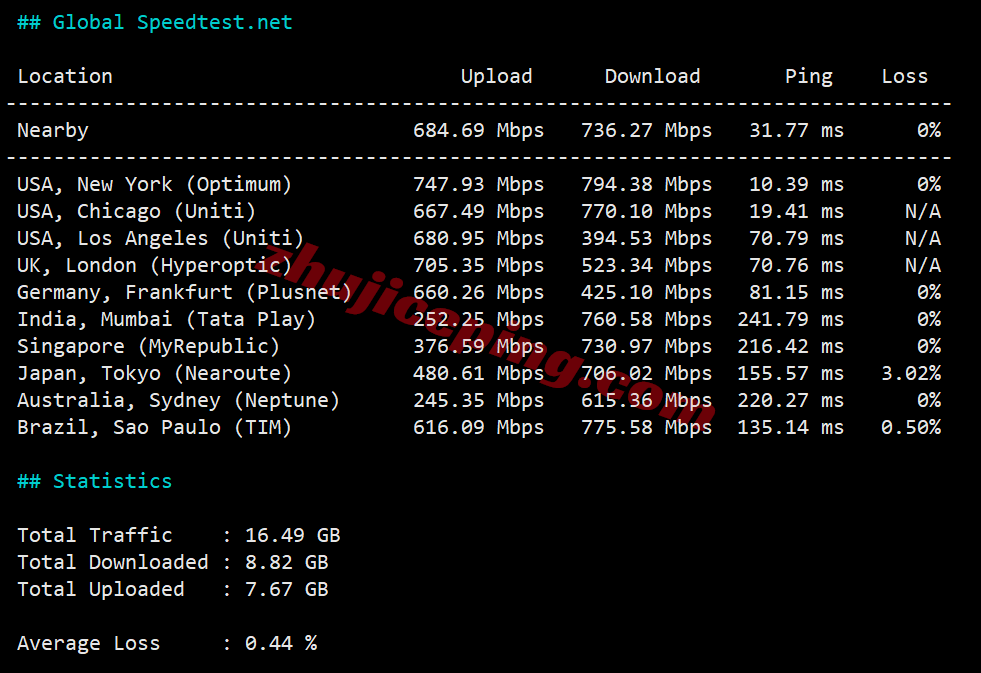Select 'India, Mumbai (Tata Play)' location

coord(166,319)
